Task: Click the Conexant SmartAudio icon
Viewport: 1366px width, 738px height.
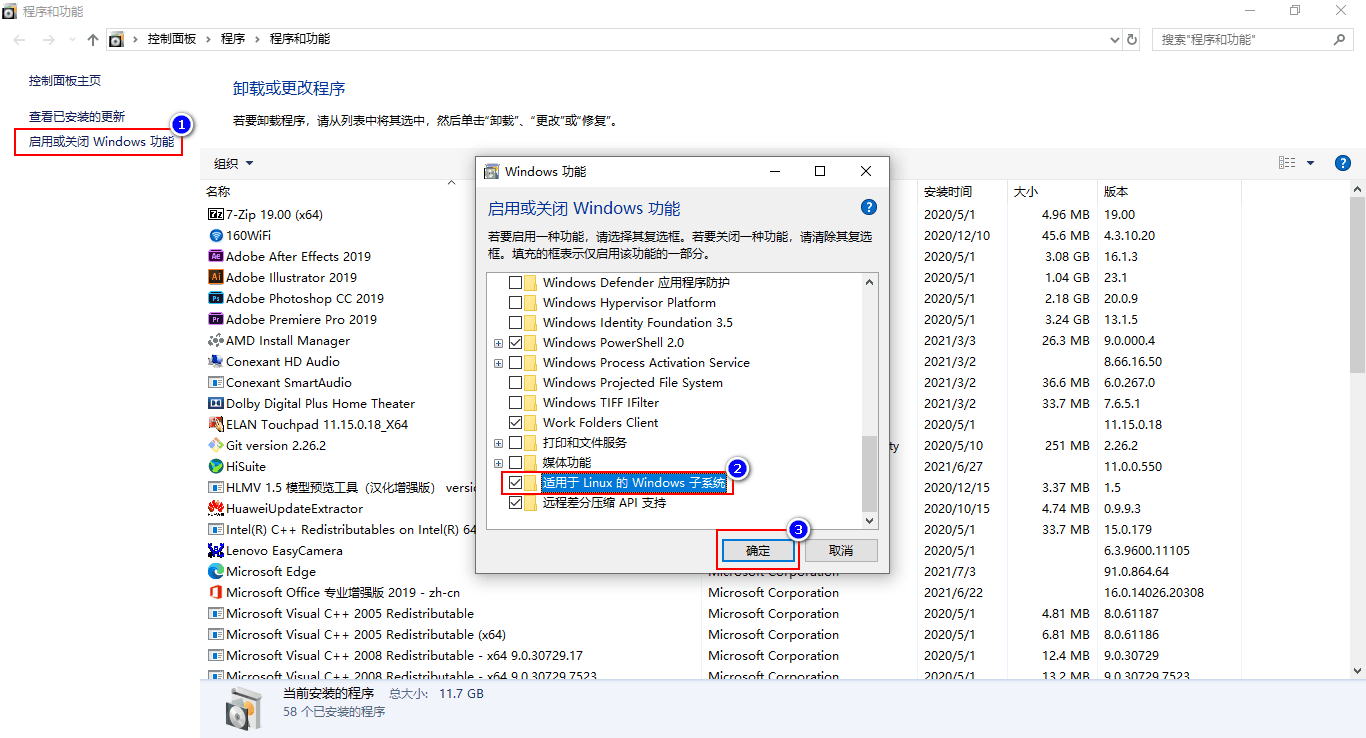Action: pyautogui.click(x=215, y=382)
